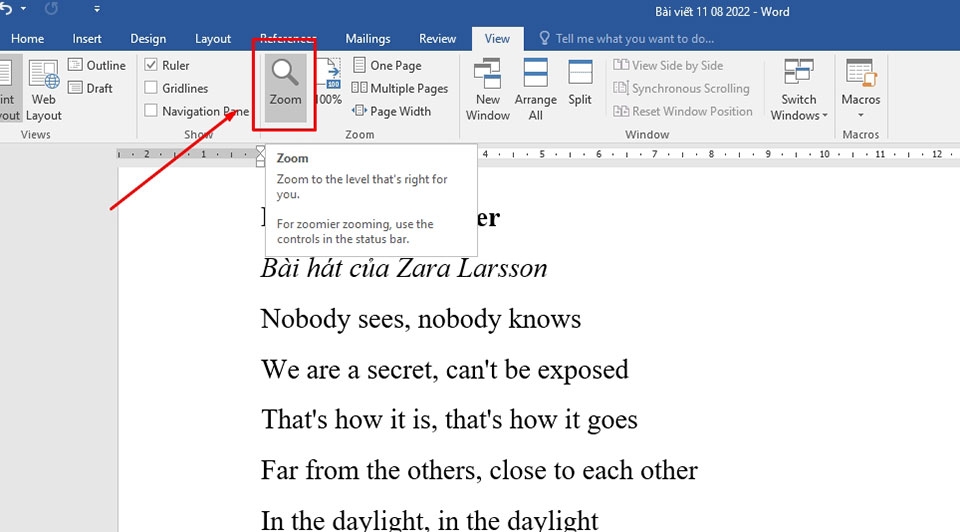The height and width of the screenshot is (532, 960).
Task: Switch to Outline view
Action: 97,65
